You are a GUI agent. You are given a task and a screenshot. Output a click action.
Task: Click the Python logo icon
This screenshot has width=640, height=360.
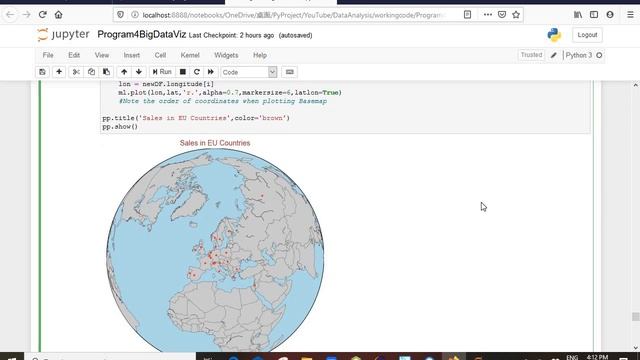554,35
